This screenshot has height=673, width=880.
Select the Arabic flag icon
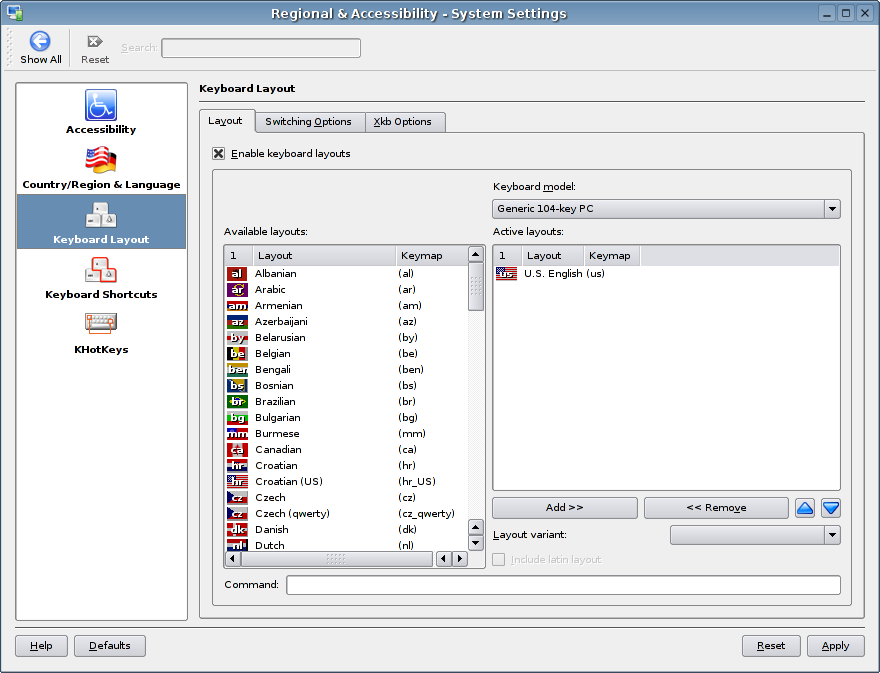[x=237, y=290]
